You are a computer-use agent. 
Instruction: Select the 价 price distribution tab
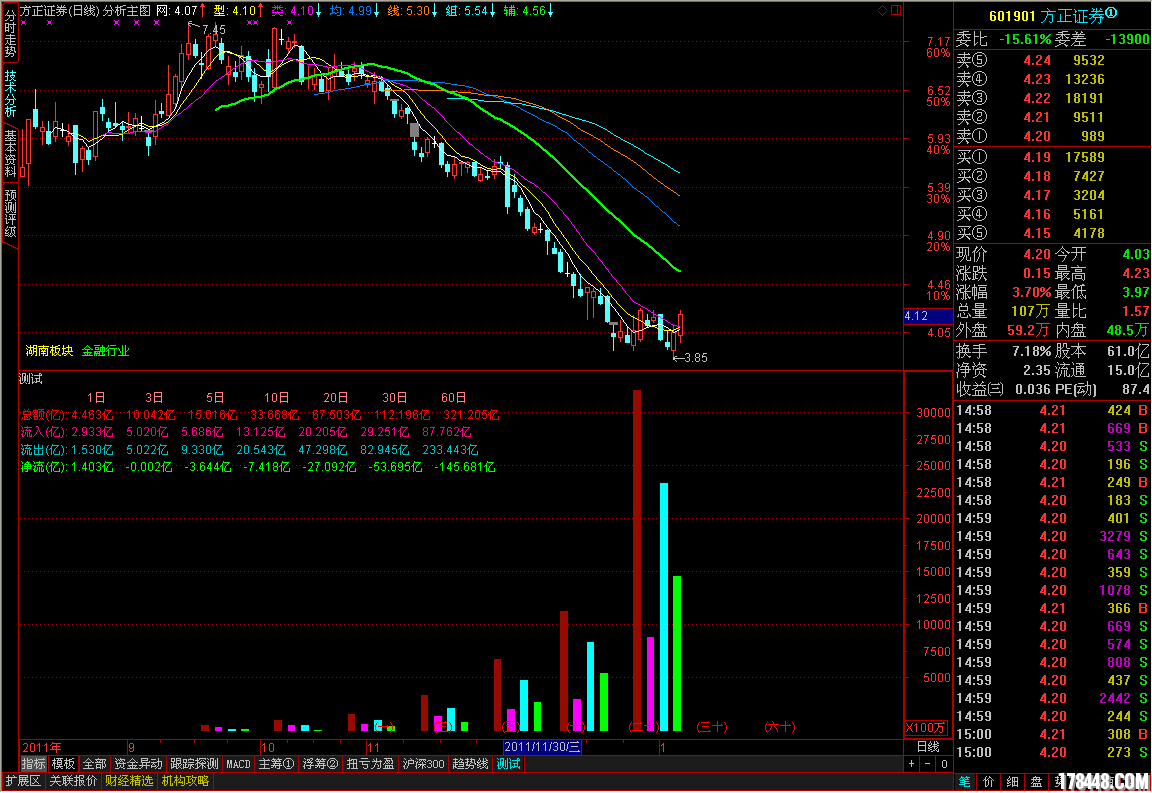988,782
